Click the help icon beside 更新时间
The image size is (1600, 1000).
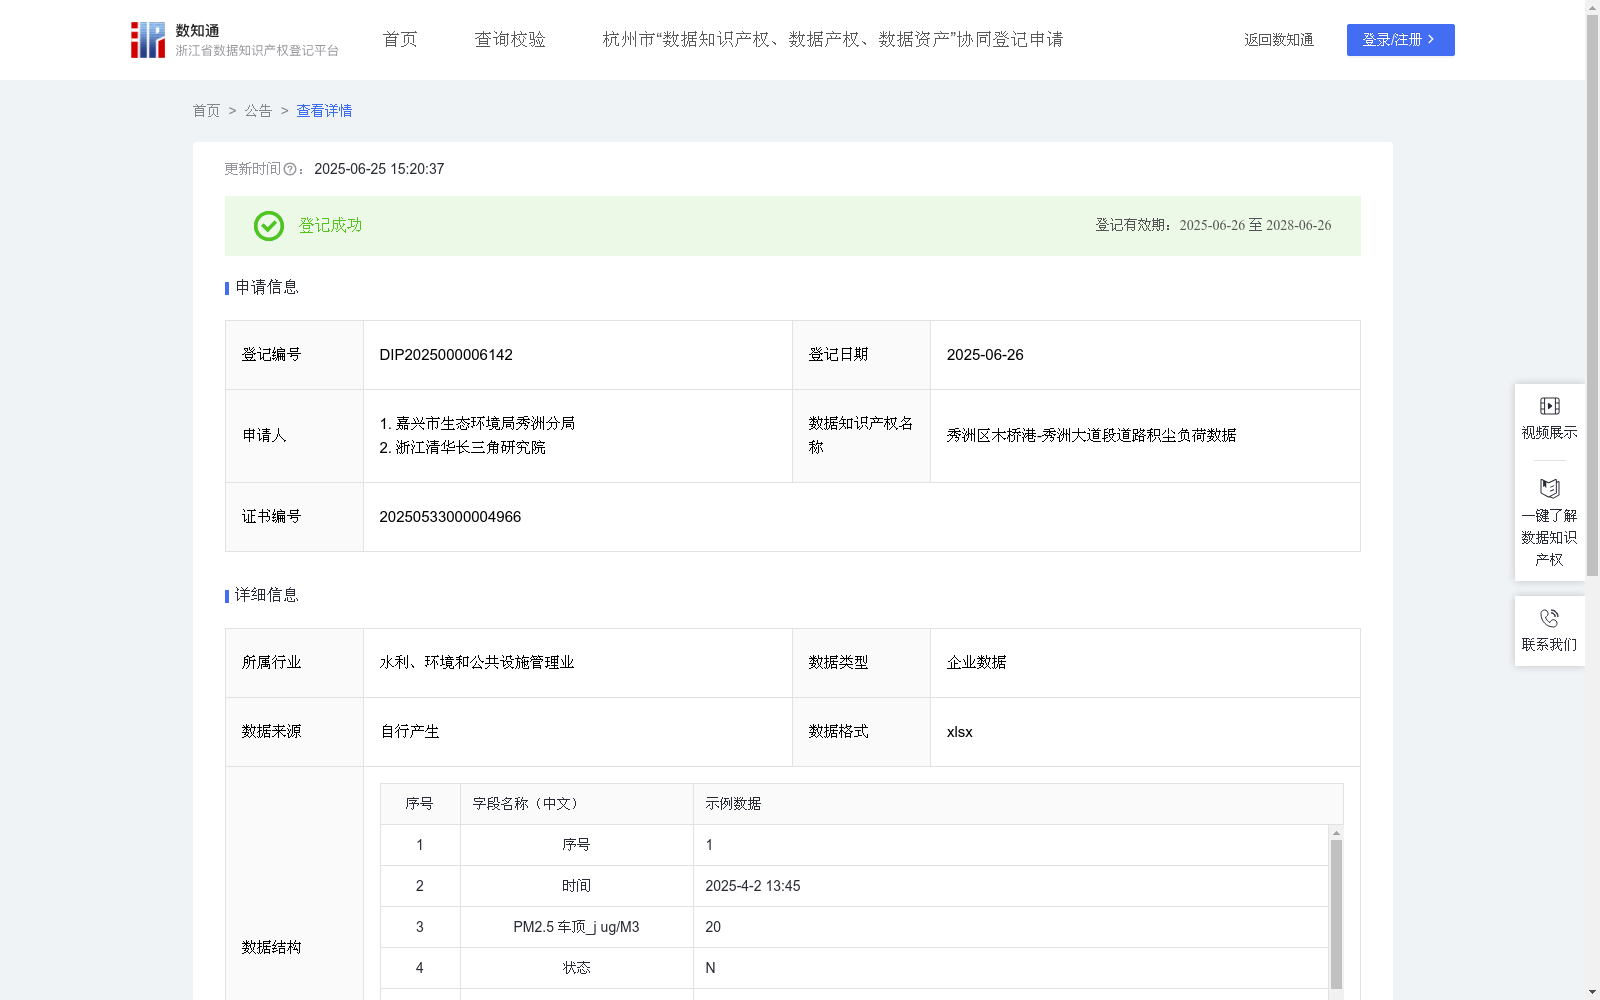[x=290, y=170]
